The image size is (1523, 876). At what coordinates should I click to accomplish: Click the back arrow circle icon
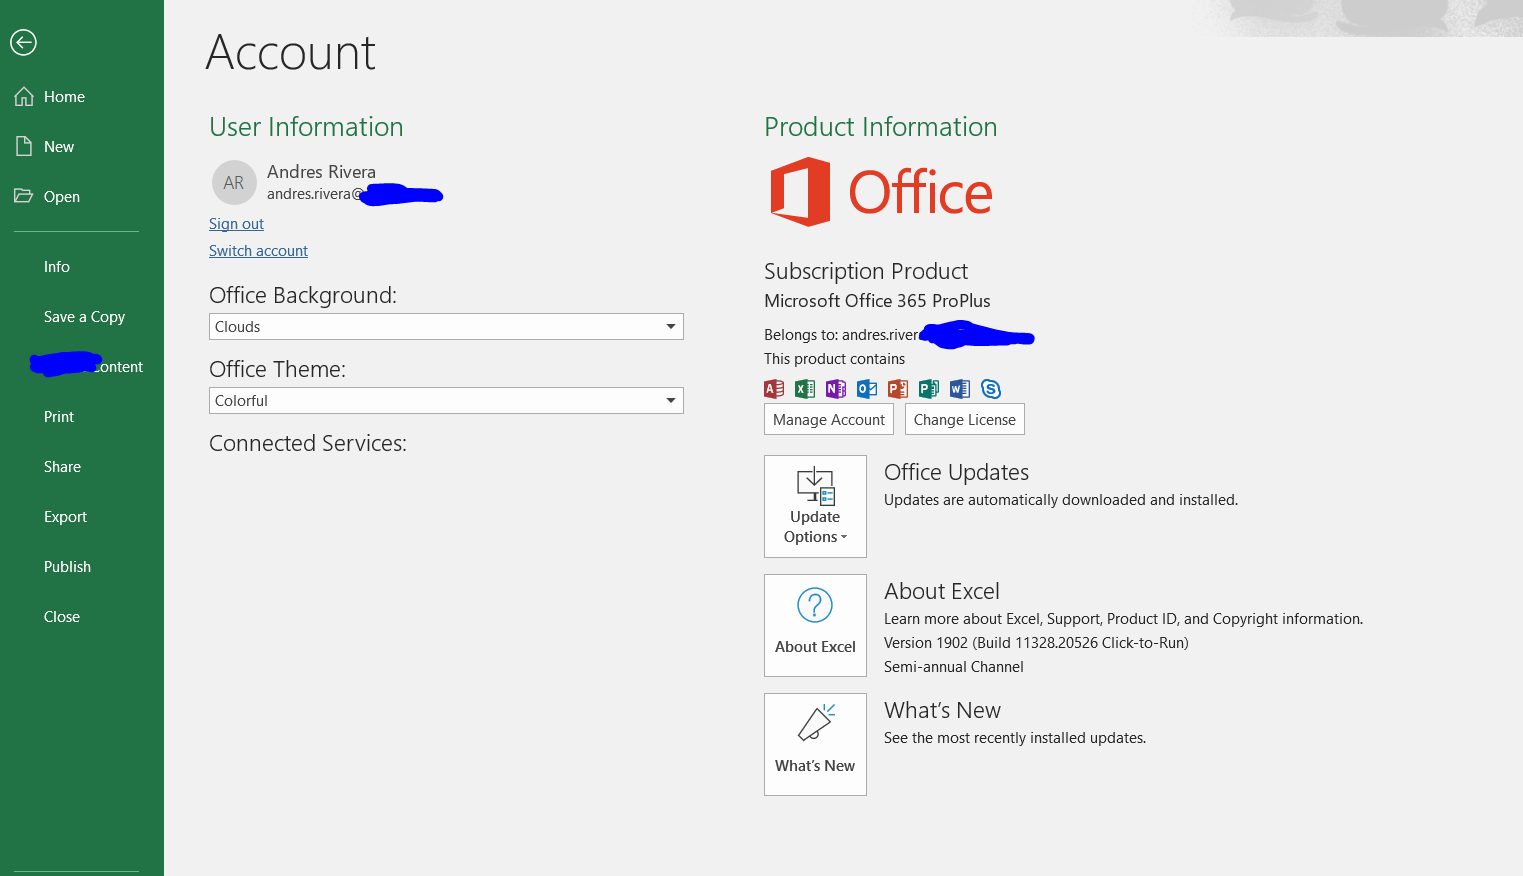(x=23, y=42)
